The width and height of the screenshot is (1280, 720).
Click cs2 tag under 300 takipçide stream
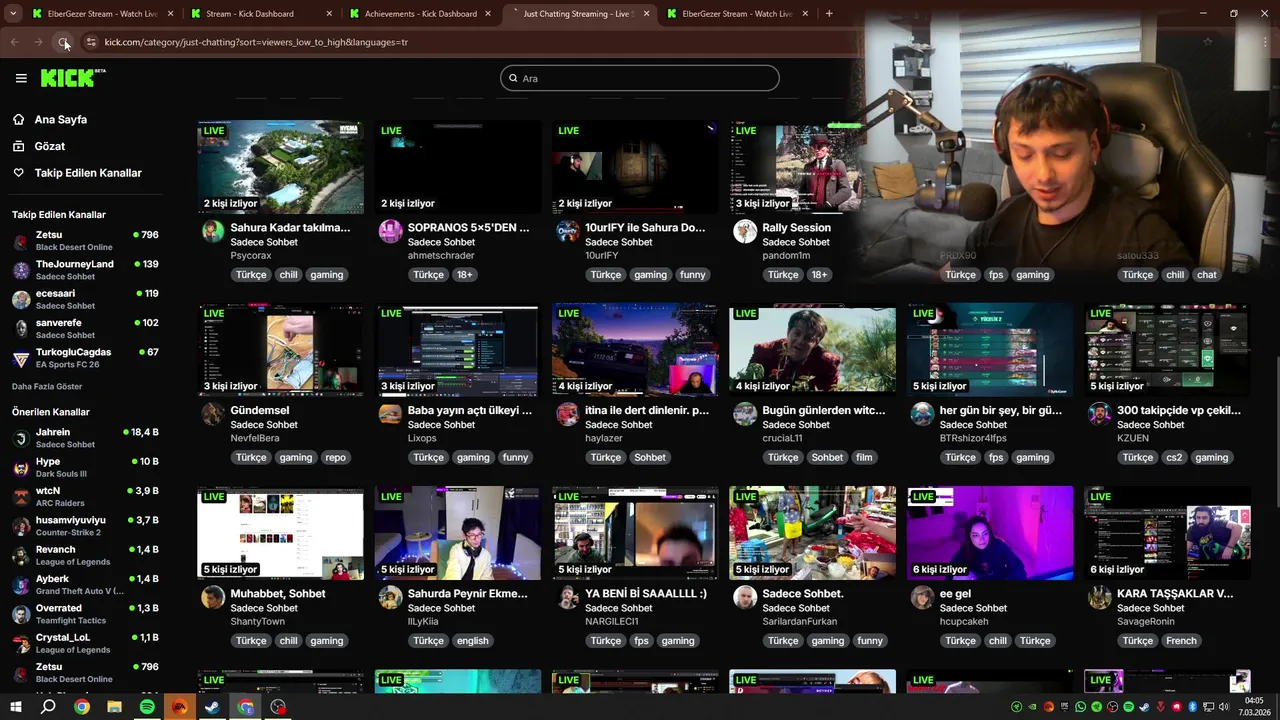click(x=1174, y=458)
